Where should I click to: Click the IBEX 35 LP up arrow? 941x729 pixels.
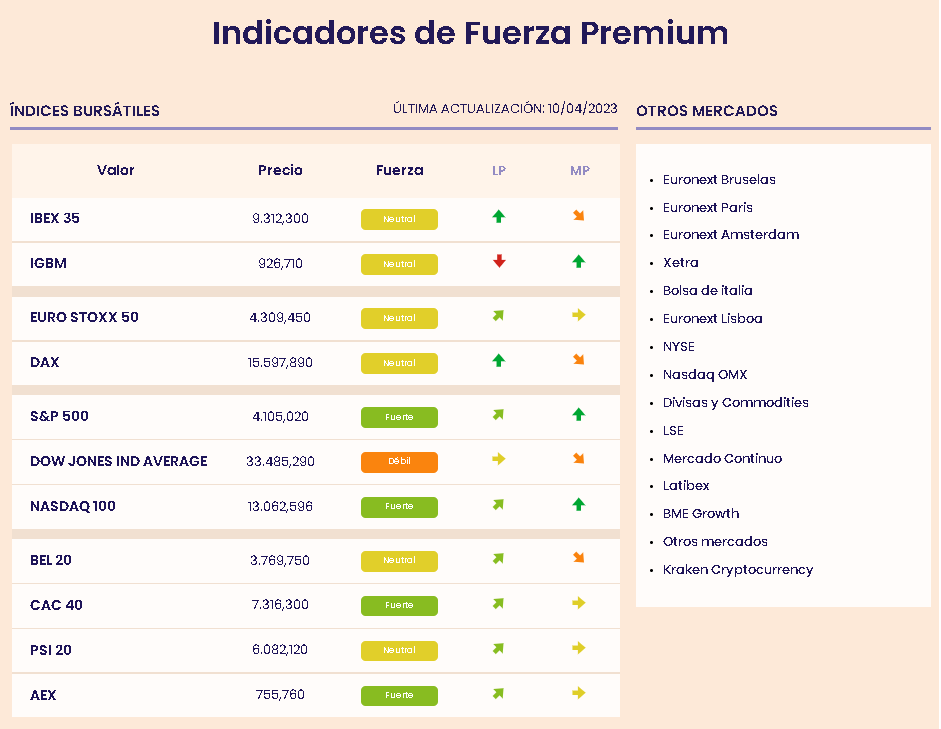tap(499, 216)
